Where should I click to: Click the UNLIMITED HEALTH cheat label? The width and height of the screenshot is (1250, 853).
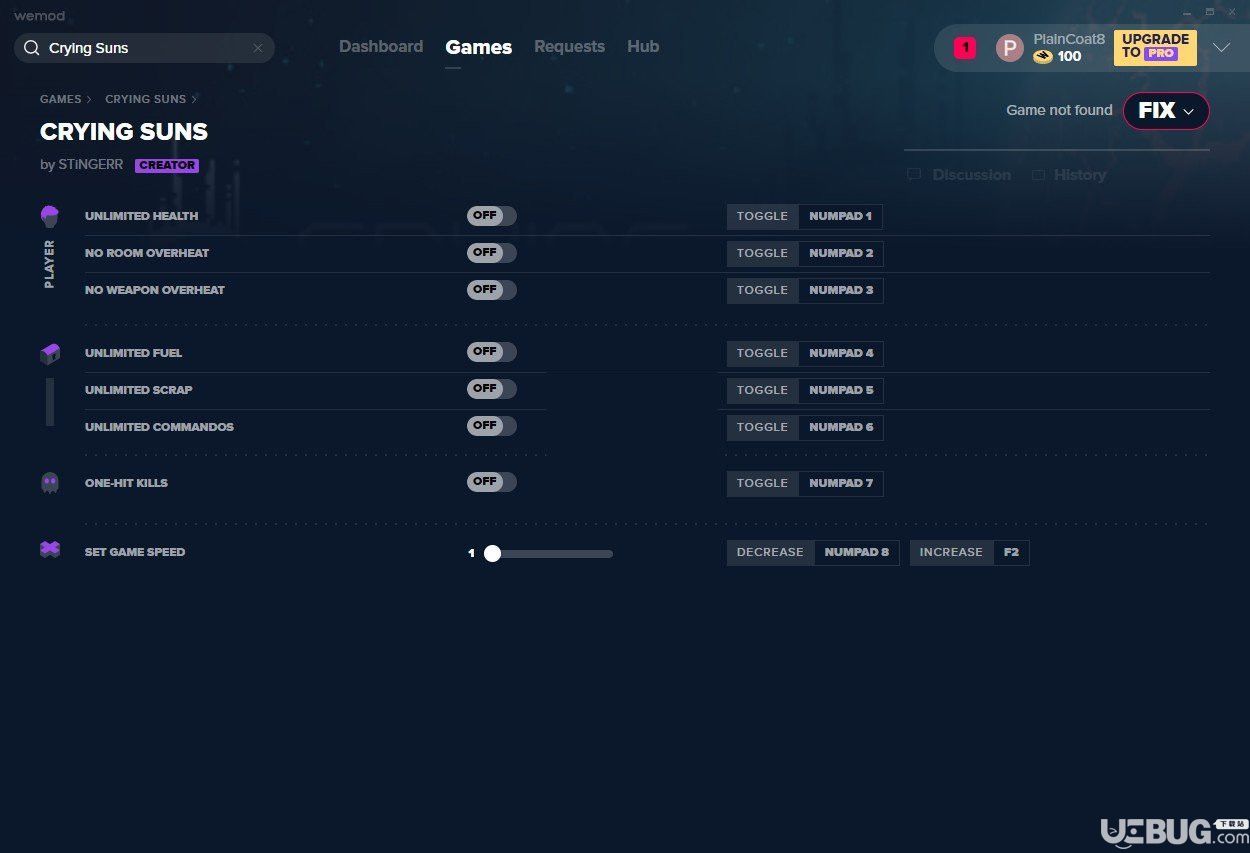(x=142, y=216)
